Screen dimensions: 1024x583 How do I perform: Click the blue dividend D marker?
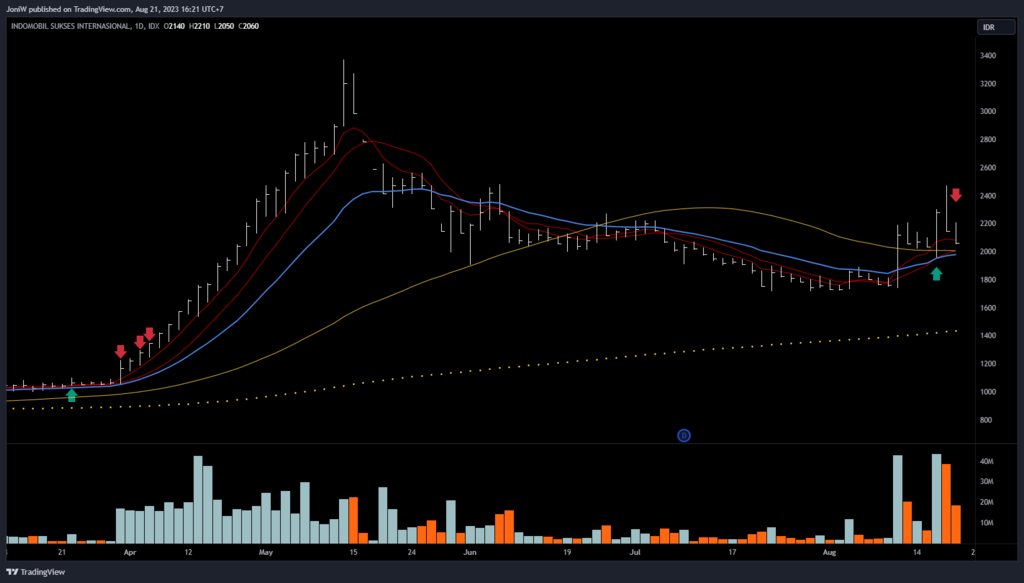click(684, 435)
